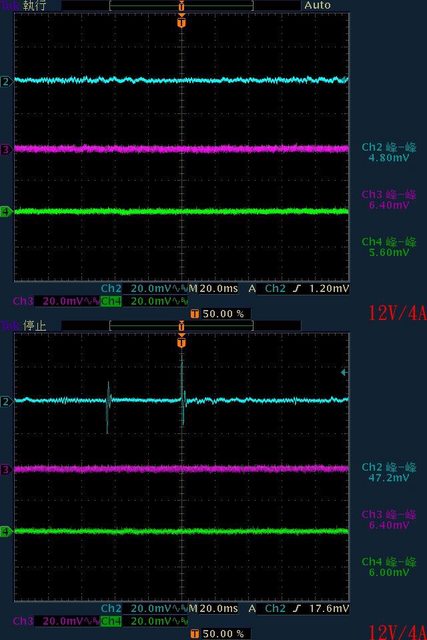Click the record-view bar beside Auto

point(182,5)
